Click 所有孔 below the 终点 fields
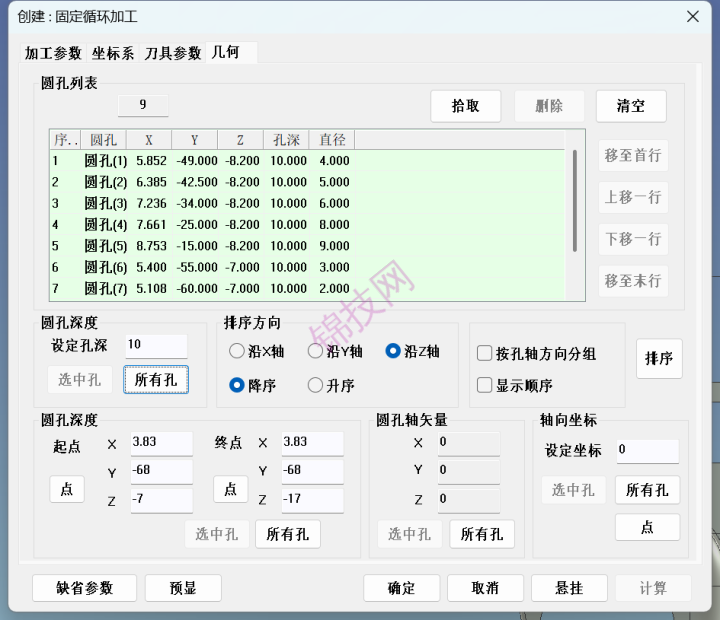The height and width of the screenshot is (620, 720). pos(288,534)
